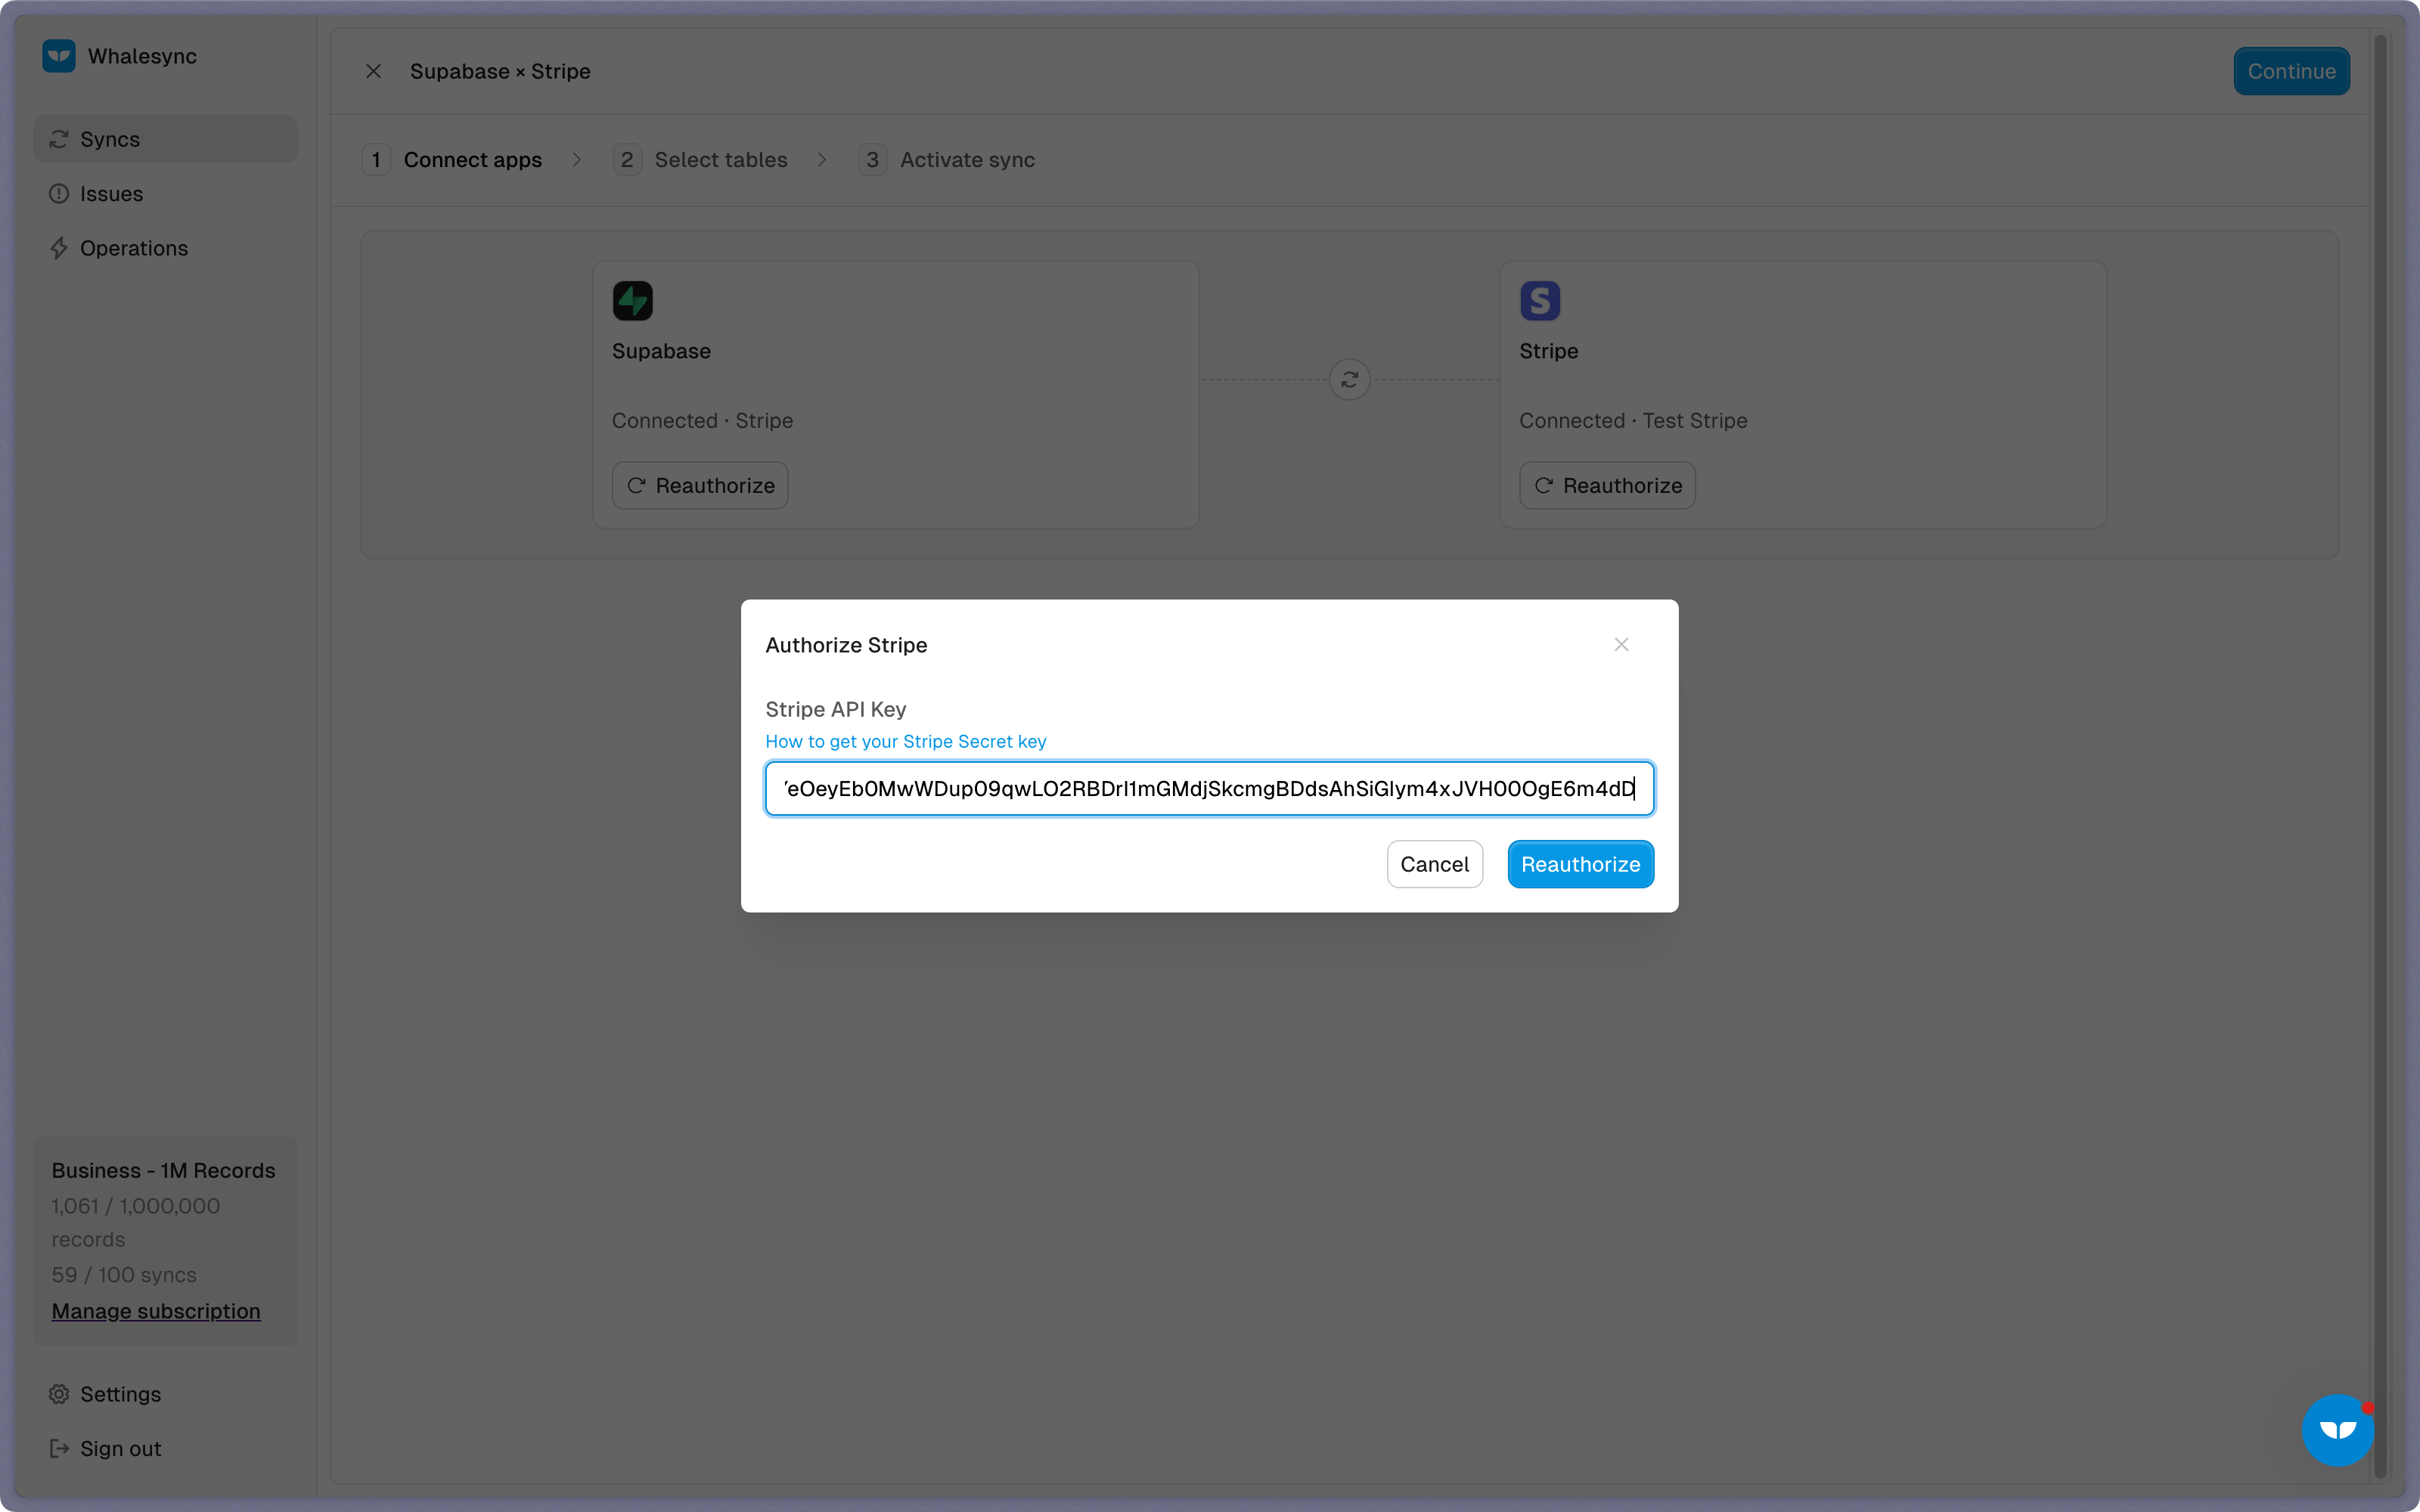This screenshot has height=1512, width=2420.
Task: Click the Whalesync logo icon
Action: [59, 56]
